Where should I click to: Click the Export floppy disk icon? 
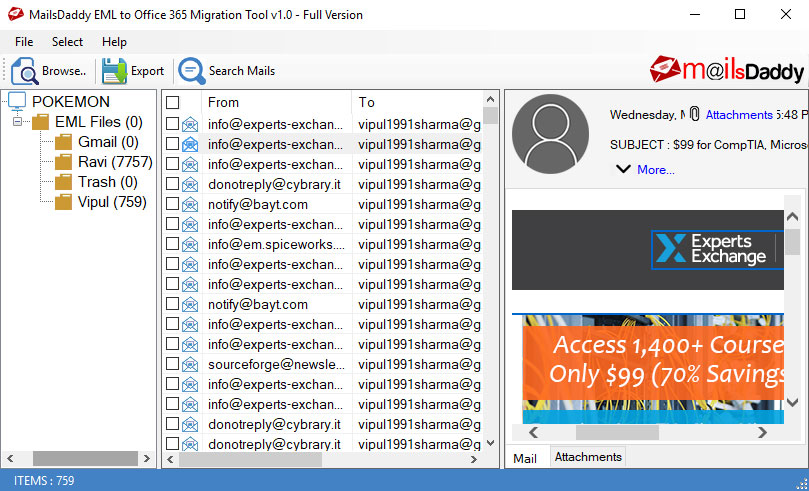click(x=114, y=71)
